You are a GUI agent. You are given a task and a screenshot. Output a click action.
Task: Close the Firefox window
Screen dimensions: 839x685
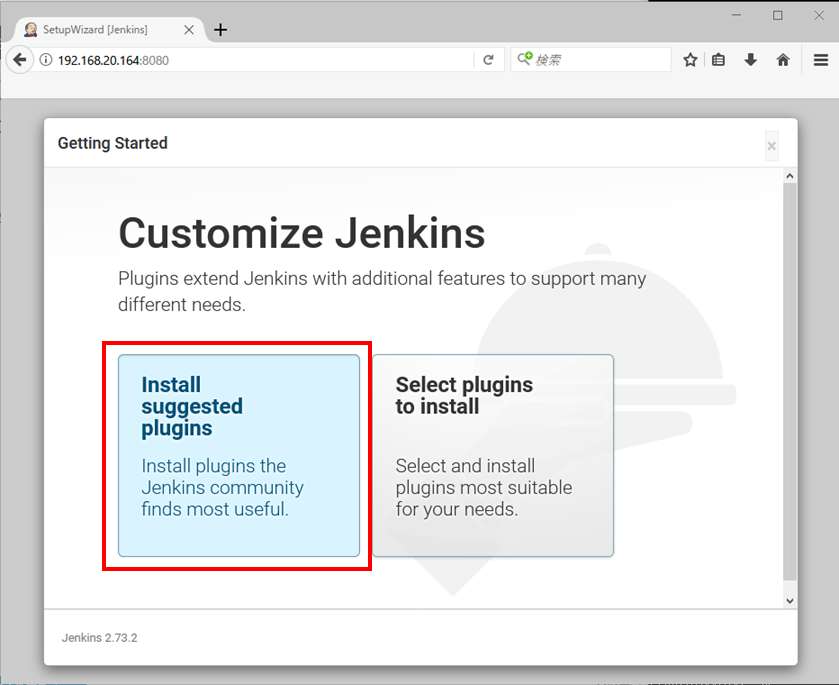(x=819, y=15)
